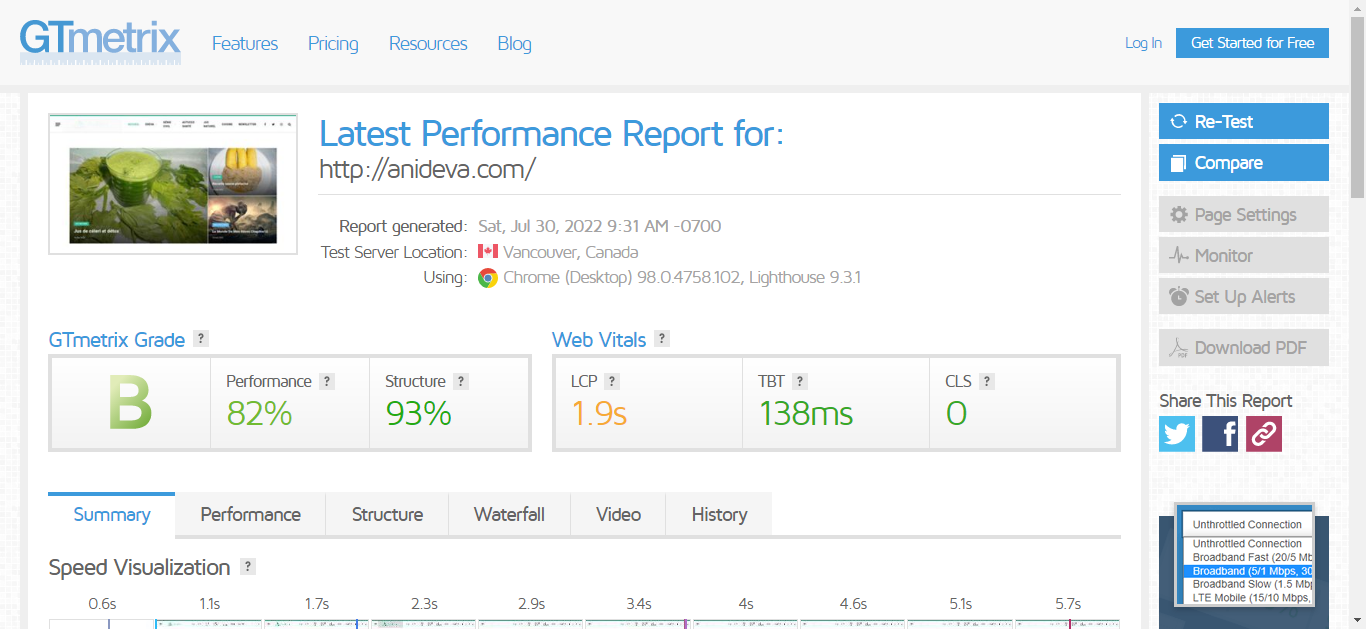The width and height of the screenshot is (1366, 629).
Task: Open help icon beside TBT
Action: pos(800,381)
